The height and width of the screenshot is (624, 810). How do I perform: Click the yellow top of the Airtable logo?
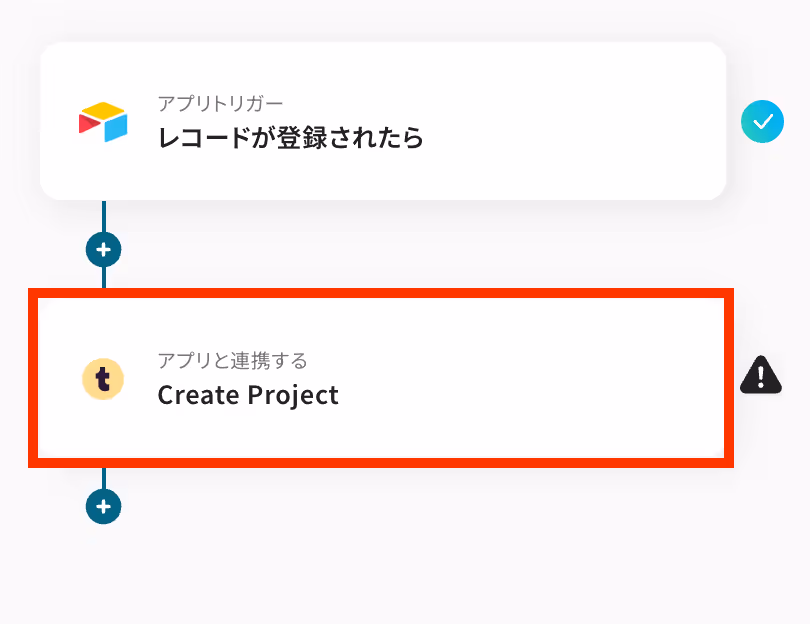pyautogui.click(x=103, y=110)
